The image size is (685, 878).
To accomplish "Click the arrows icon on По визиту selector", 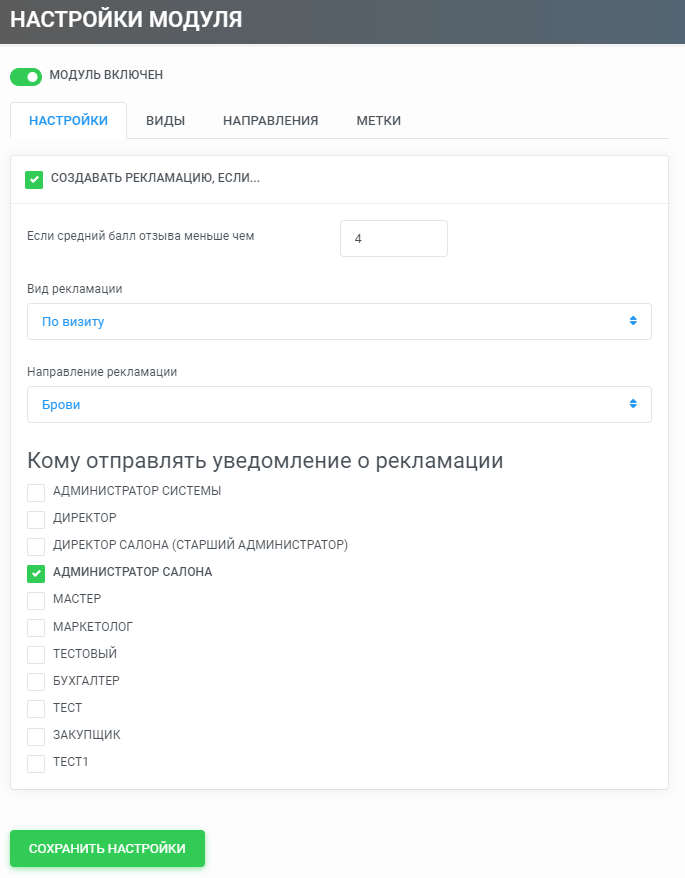I will click(633, 321).
